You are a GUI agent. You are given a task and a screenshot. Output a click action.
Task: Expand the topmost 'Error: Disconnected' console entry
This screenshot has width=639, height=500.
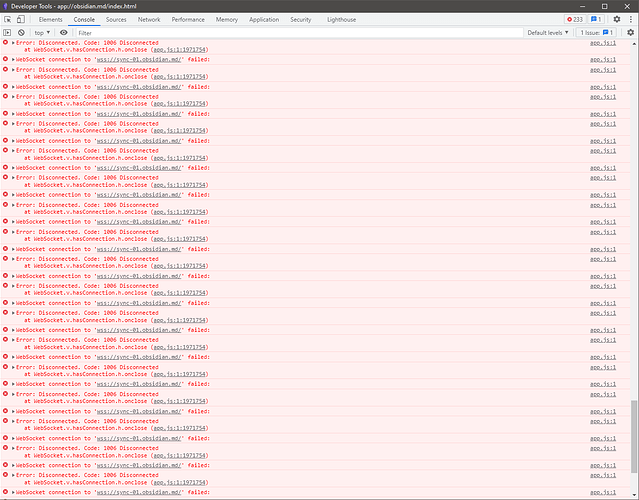click(x=13, y=43)
